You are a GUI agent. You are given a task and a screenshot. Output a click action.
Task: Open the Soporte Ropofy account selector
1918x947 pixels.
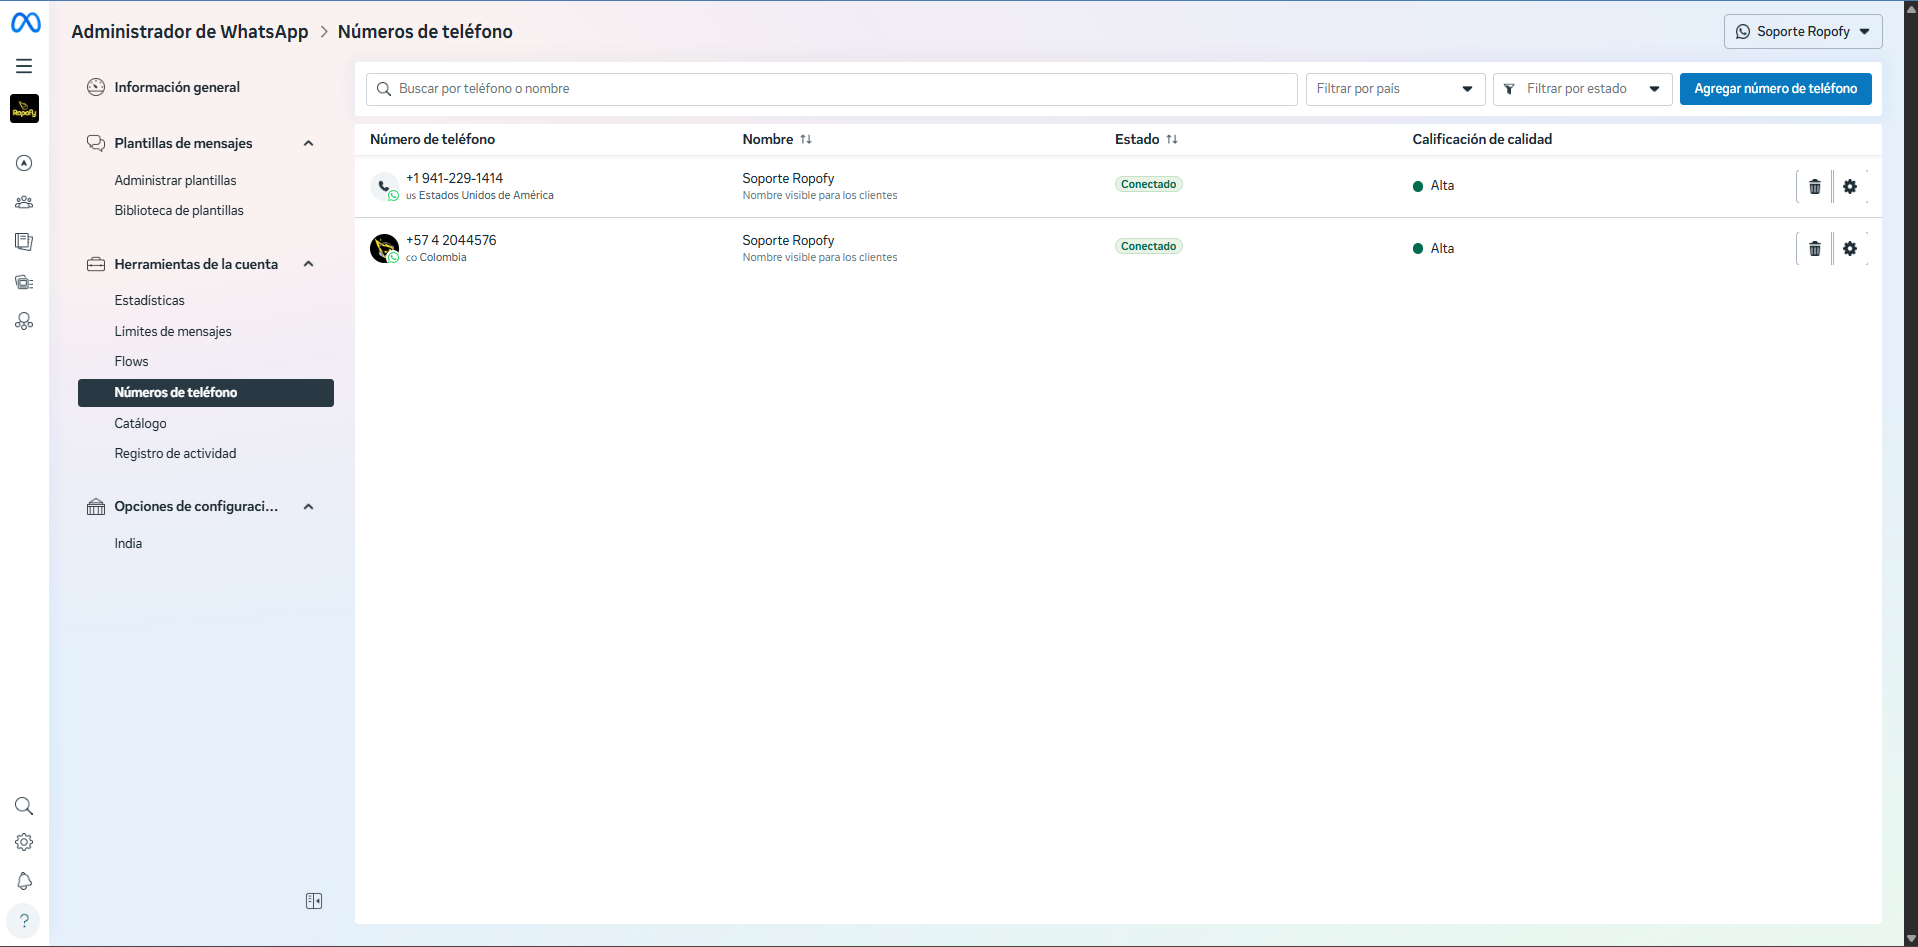(1802, 32)
